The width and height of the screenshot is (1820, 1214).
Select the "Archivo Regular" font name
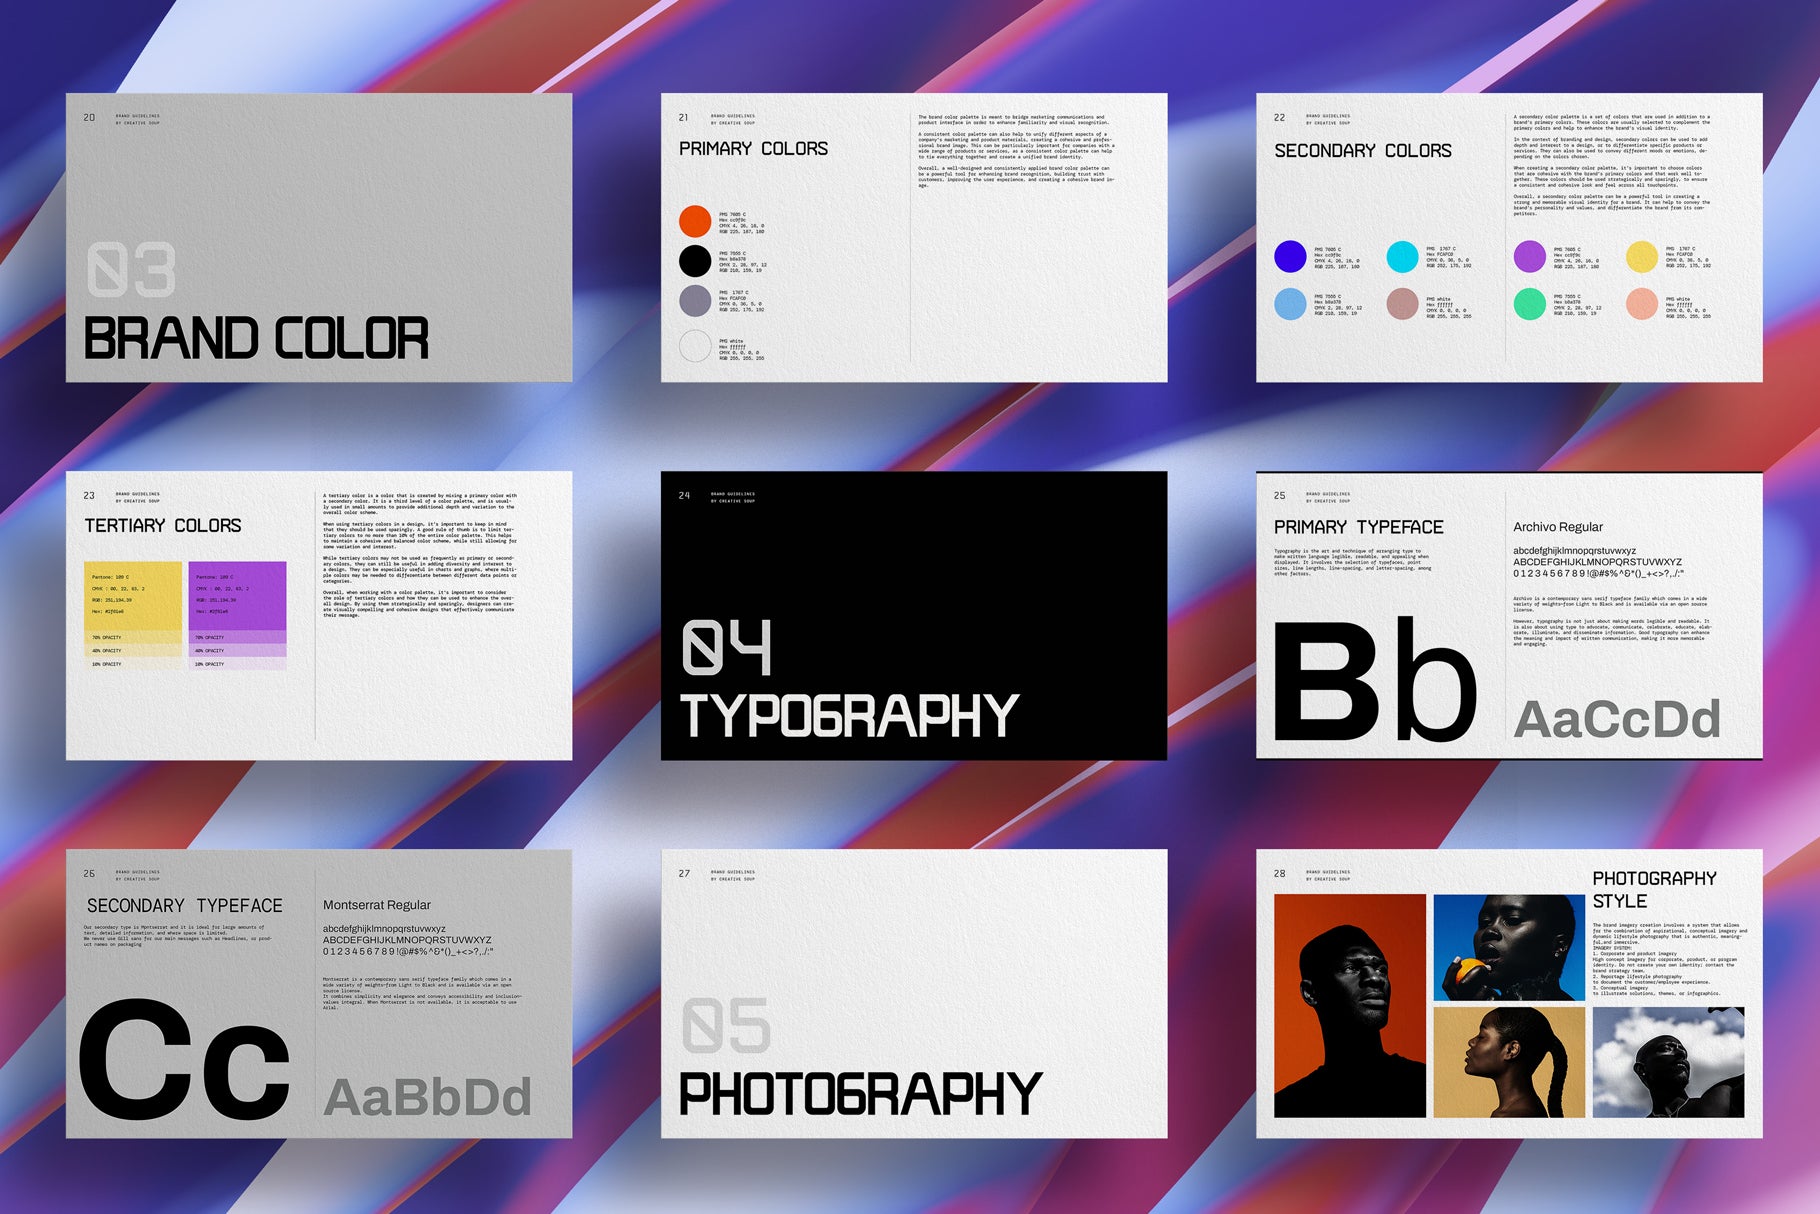pyautogui.click(x=1557, y=527)
